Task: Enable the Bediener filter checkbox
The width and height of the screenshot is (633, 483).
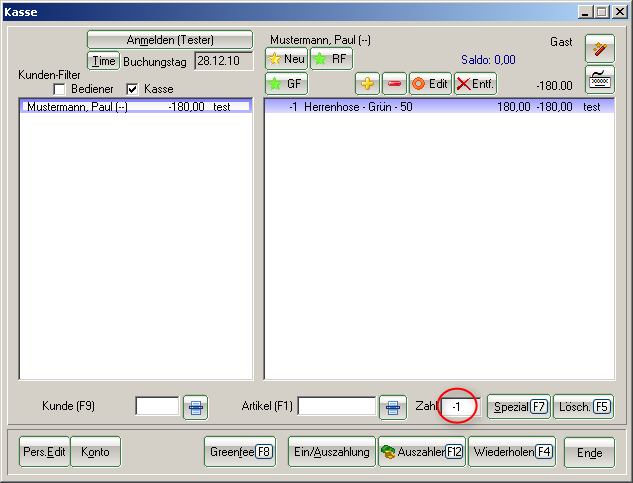Action: click(x=59, y=89)
